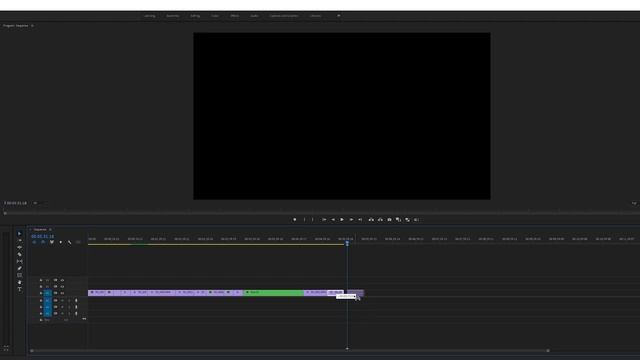Click Go to Out point button
Viewport: 640px width, 360px height.
[360, 220]
